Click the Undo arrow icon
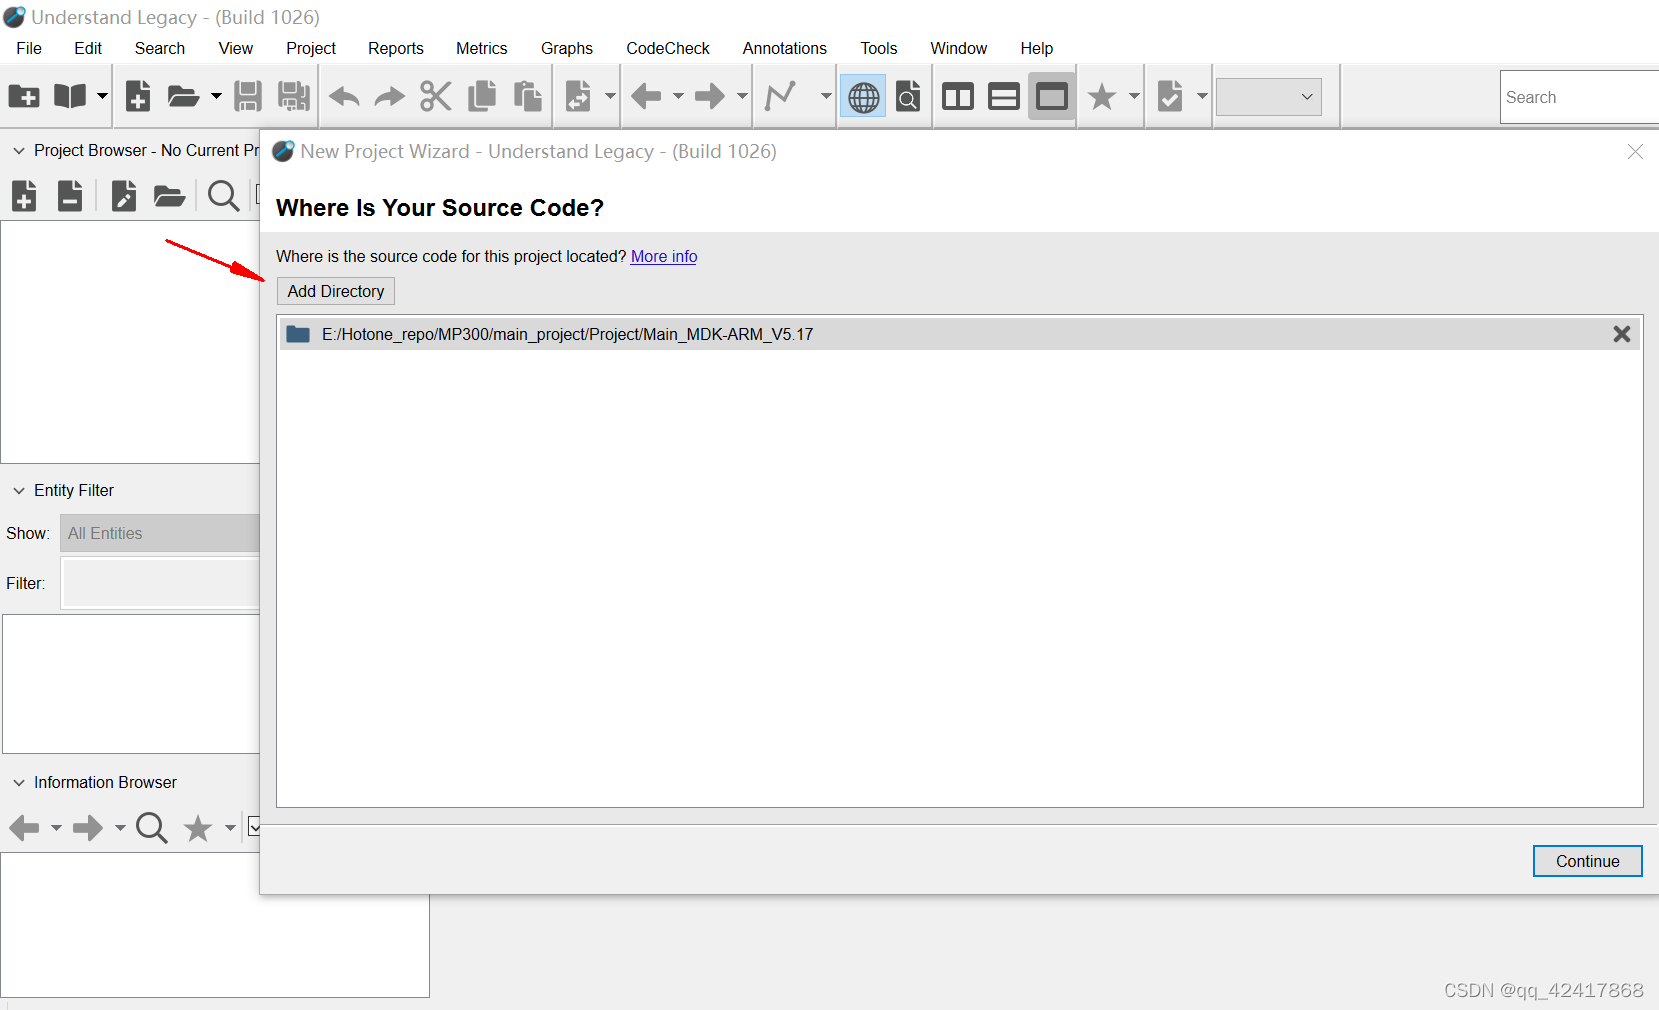The width and height of the screenshot is (1659, 1010). tap(344, 97)
